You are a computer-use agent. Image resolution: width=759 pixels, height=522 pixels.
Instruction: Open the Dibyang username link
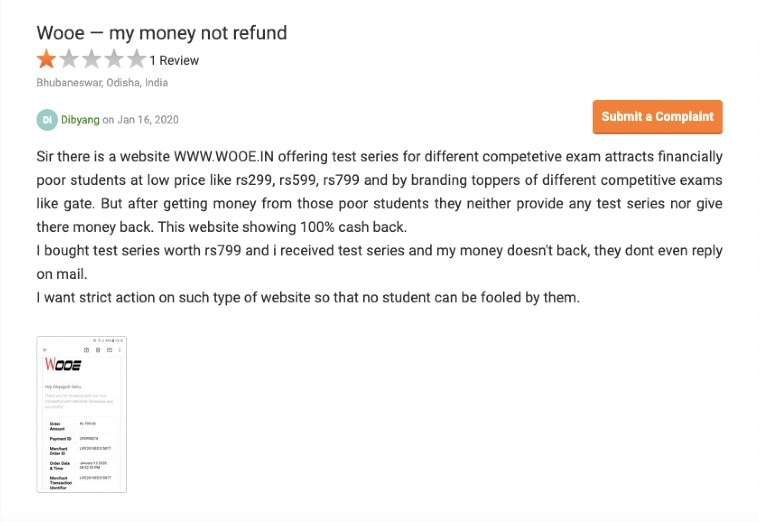coord(80,120)
